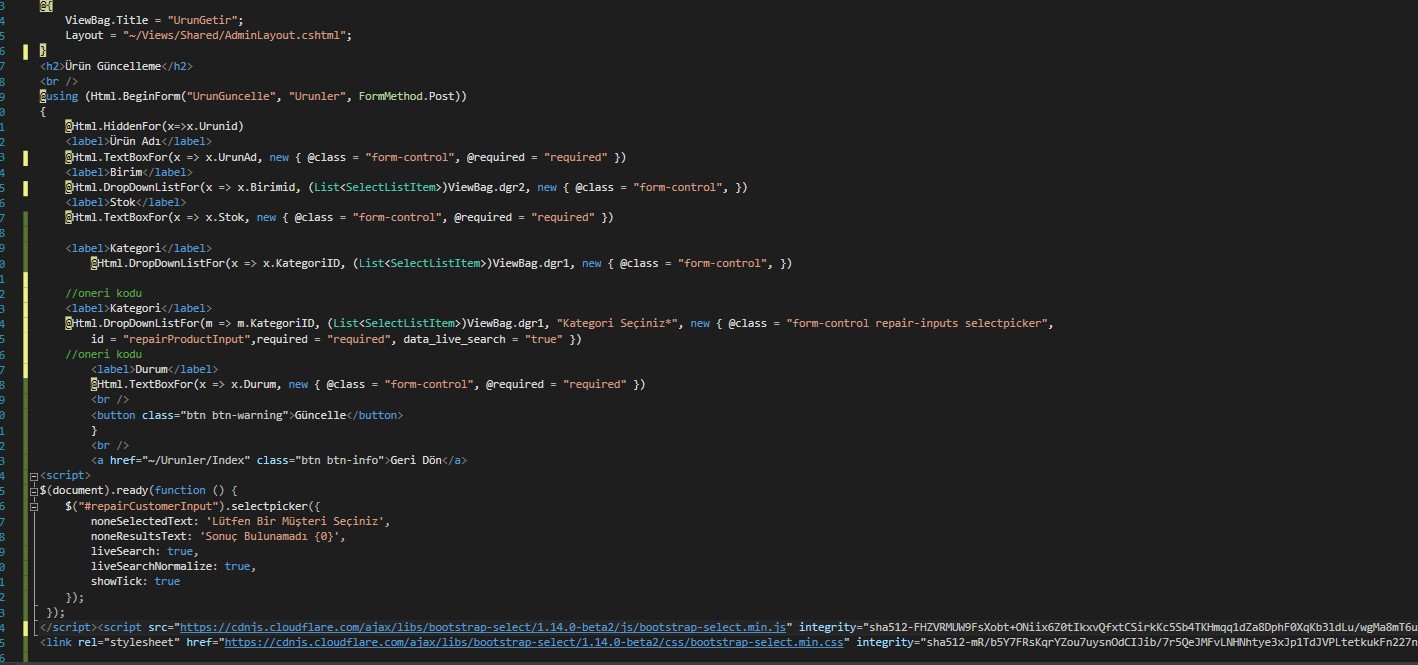
Task: Click the "repairProductInput" id string
Action: [x=186, y=339]
